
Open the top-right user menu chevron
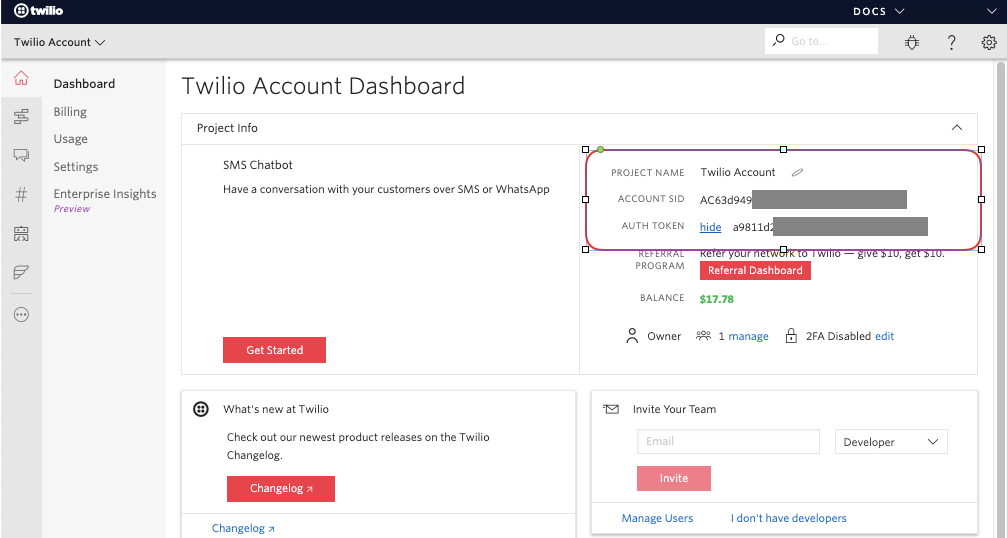992,11
